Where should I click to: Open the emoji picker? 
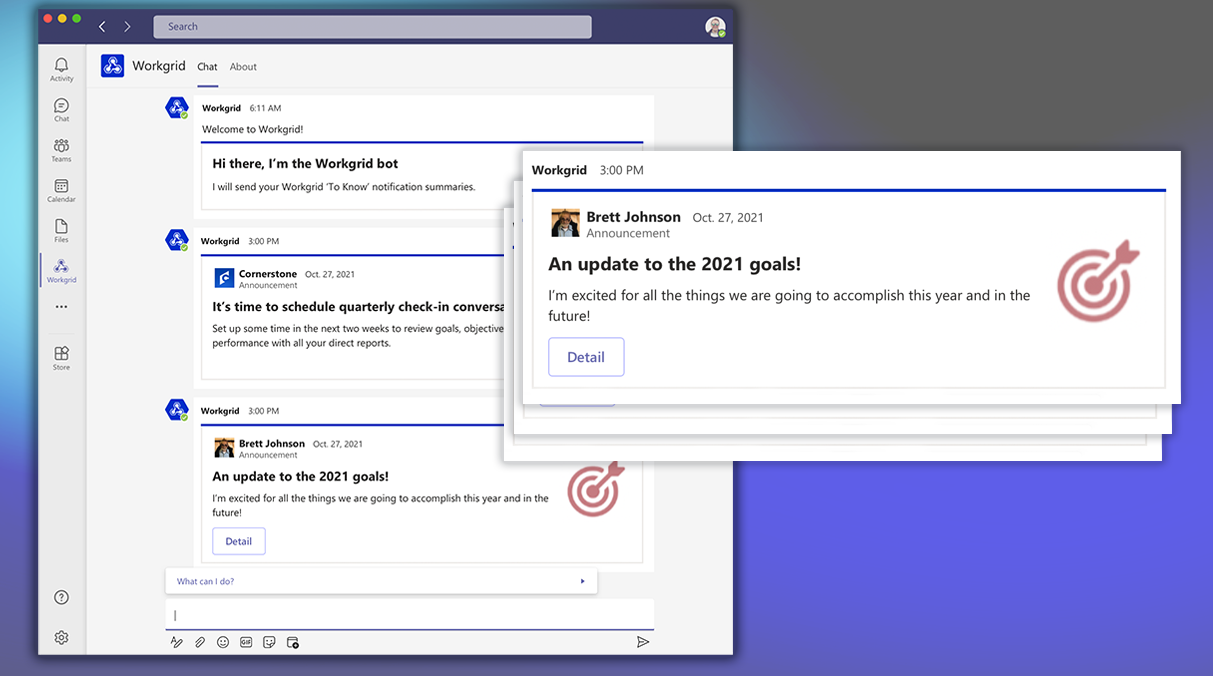223,642
